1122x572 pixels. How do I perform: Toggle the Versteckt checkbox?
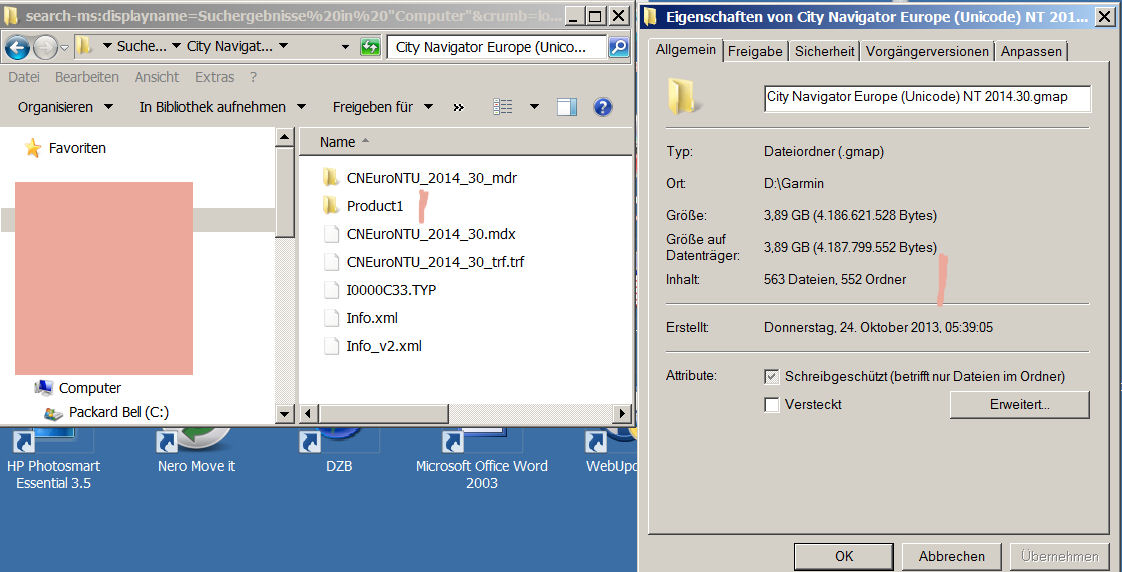(771, 405)
